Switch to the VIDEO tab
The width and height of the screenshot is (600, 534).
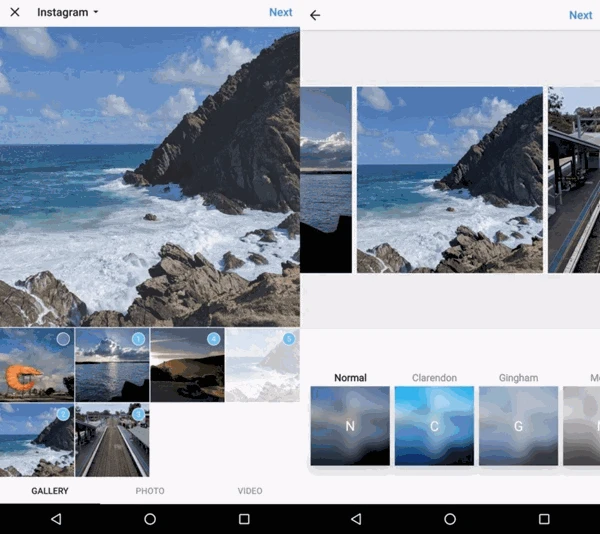(x=250, y=491)
